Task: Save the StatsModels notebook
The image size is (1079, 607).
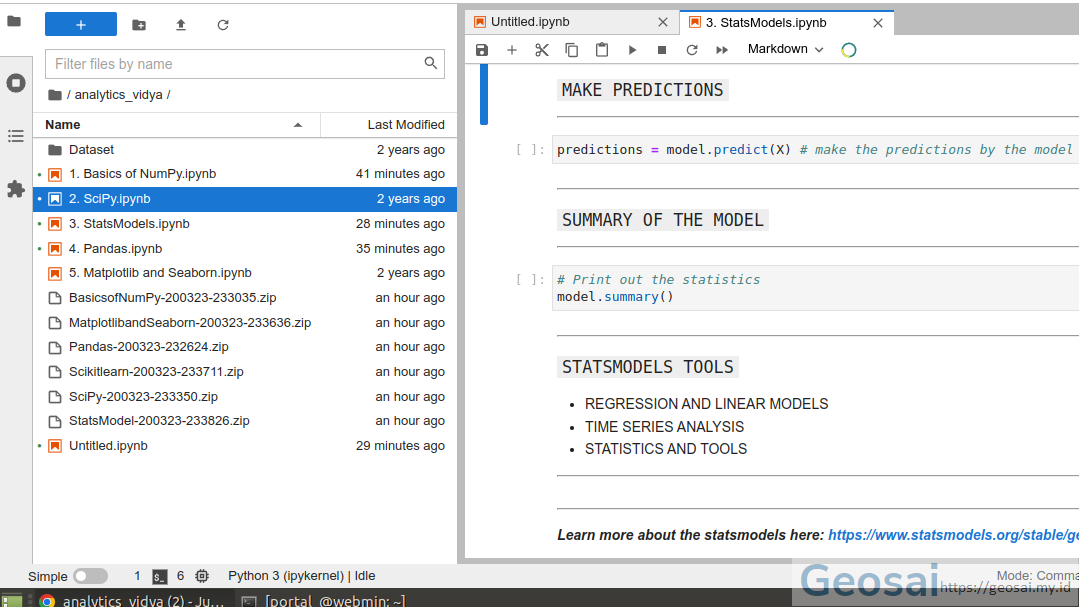Action: click(x=482, y=49)
